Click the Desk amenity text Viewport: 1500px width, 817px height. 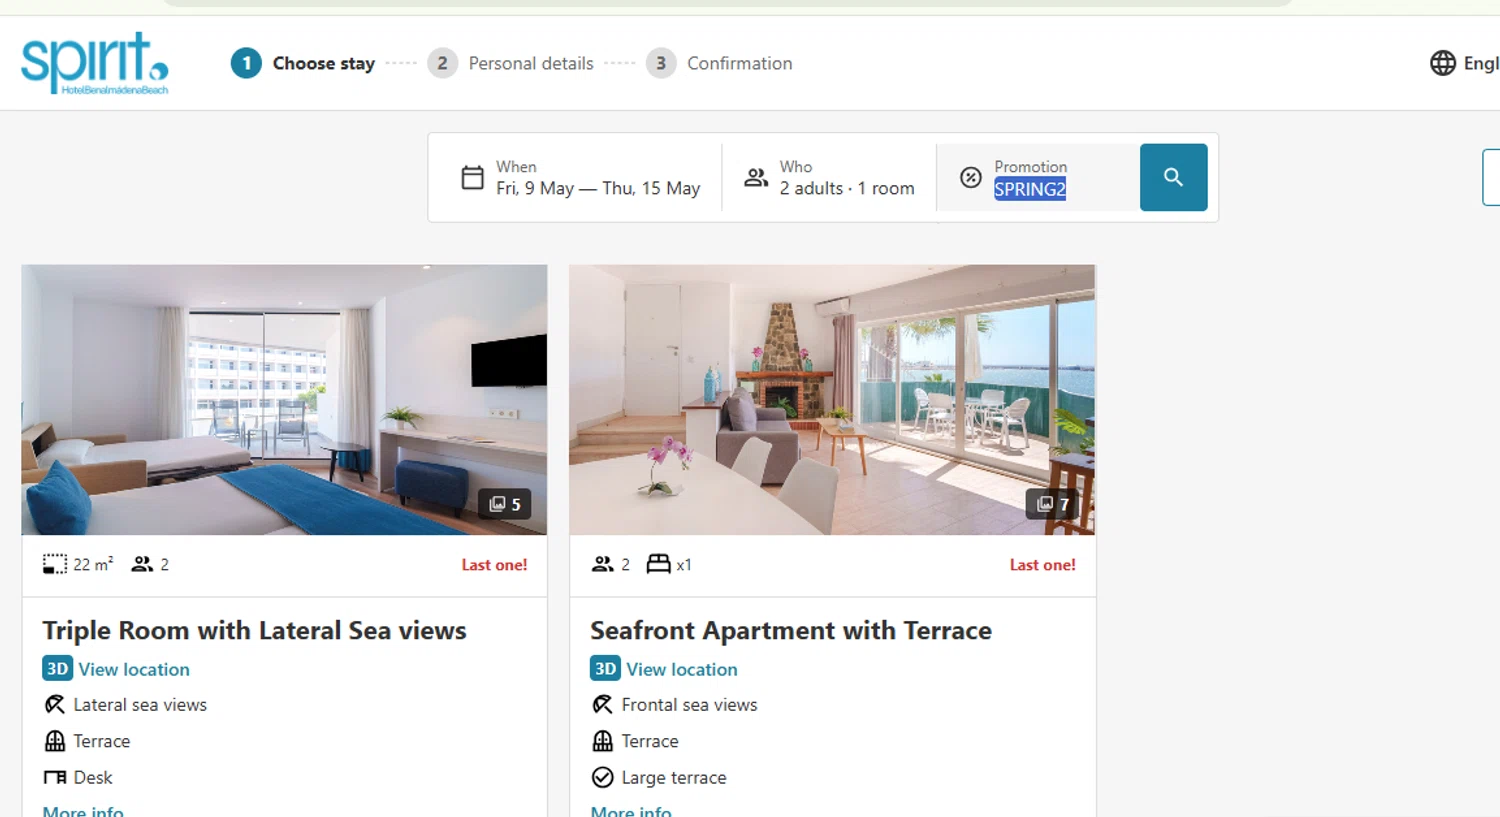(x=93, y=777)
